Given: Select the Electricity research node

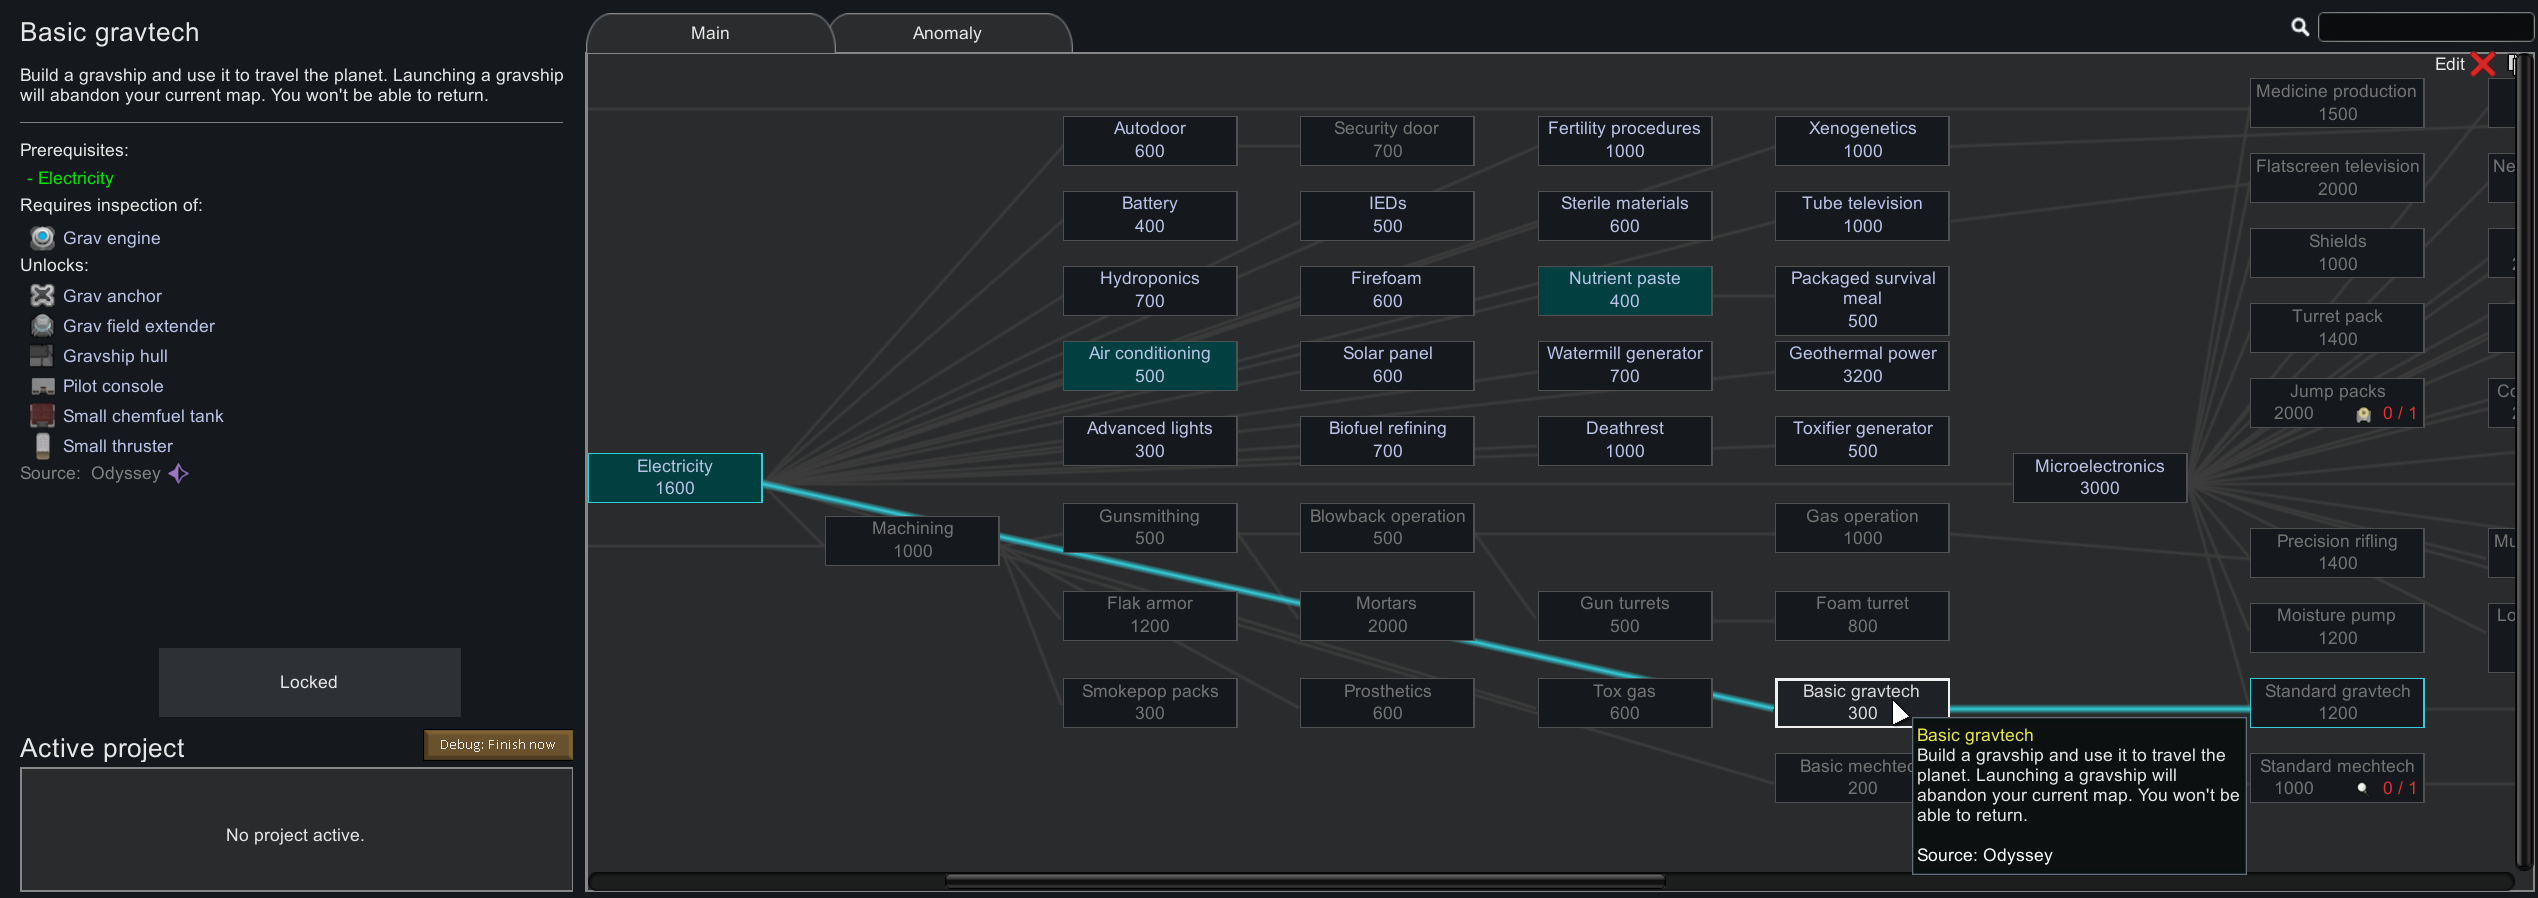Looking at the screenshot, I should (675, 478).
